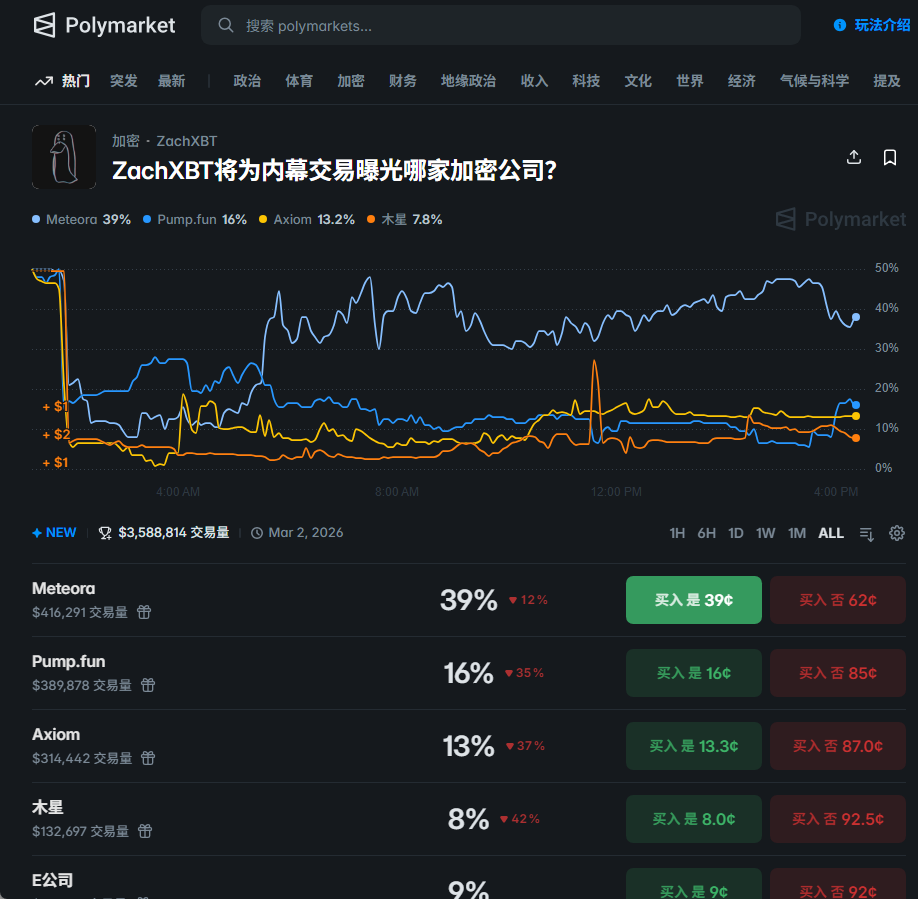Click the Polymarket logo icon
This screenshot has height=899, width=918.
tap(45, 25)
